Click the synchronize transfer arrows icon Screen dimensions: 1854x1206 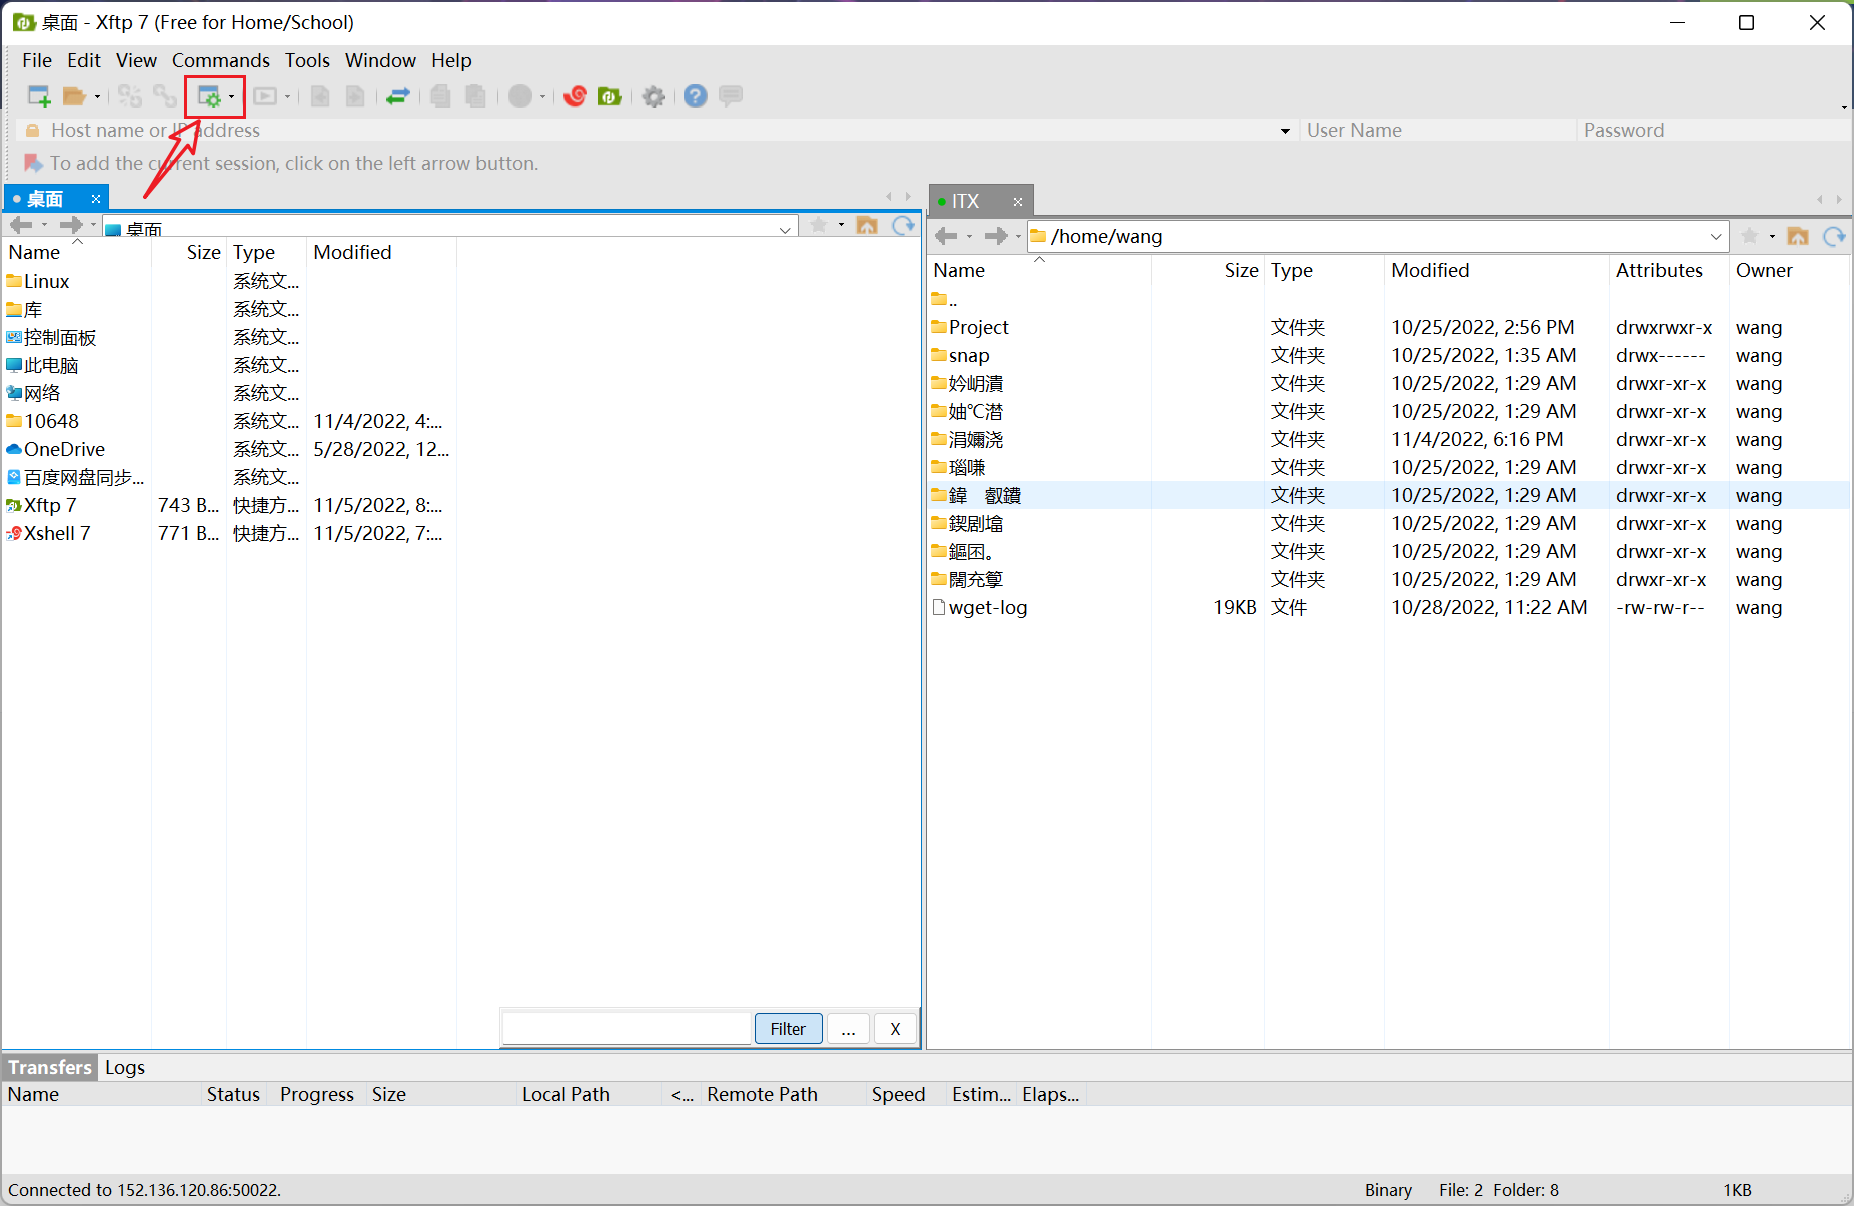pyautogui.click(x=398, y=96)
